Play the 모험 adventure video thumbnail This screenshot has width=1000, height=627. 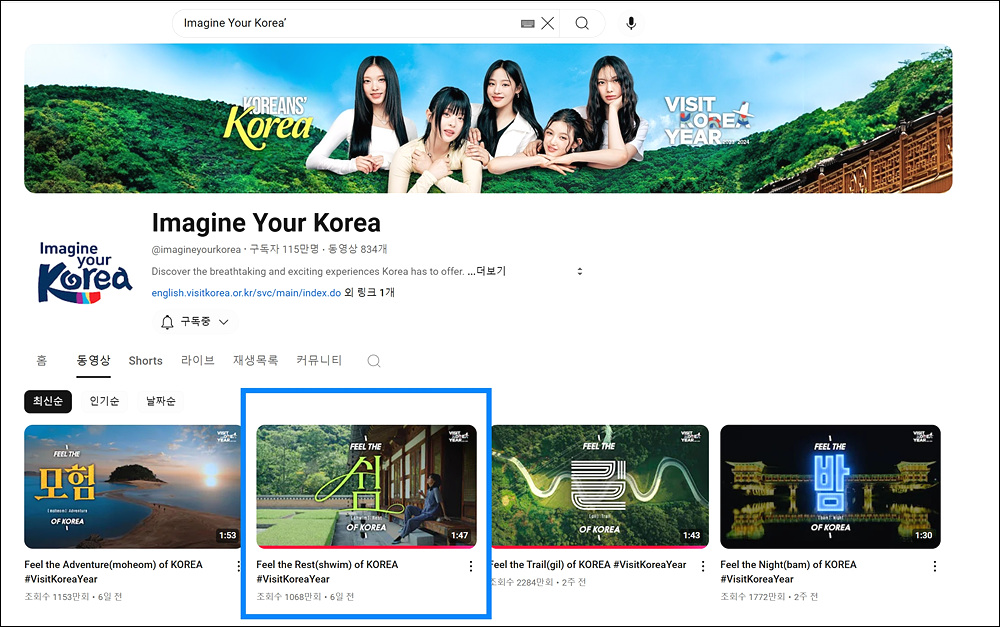(x=134, y=487)
